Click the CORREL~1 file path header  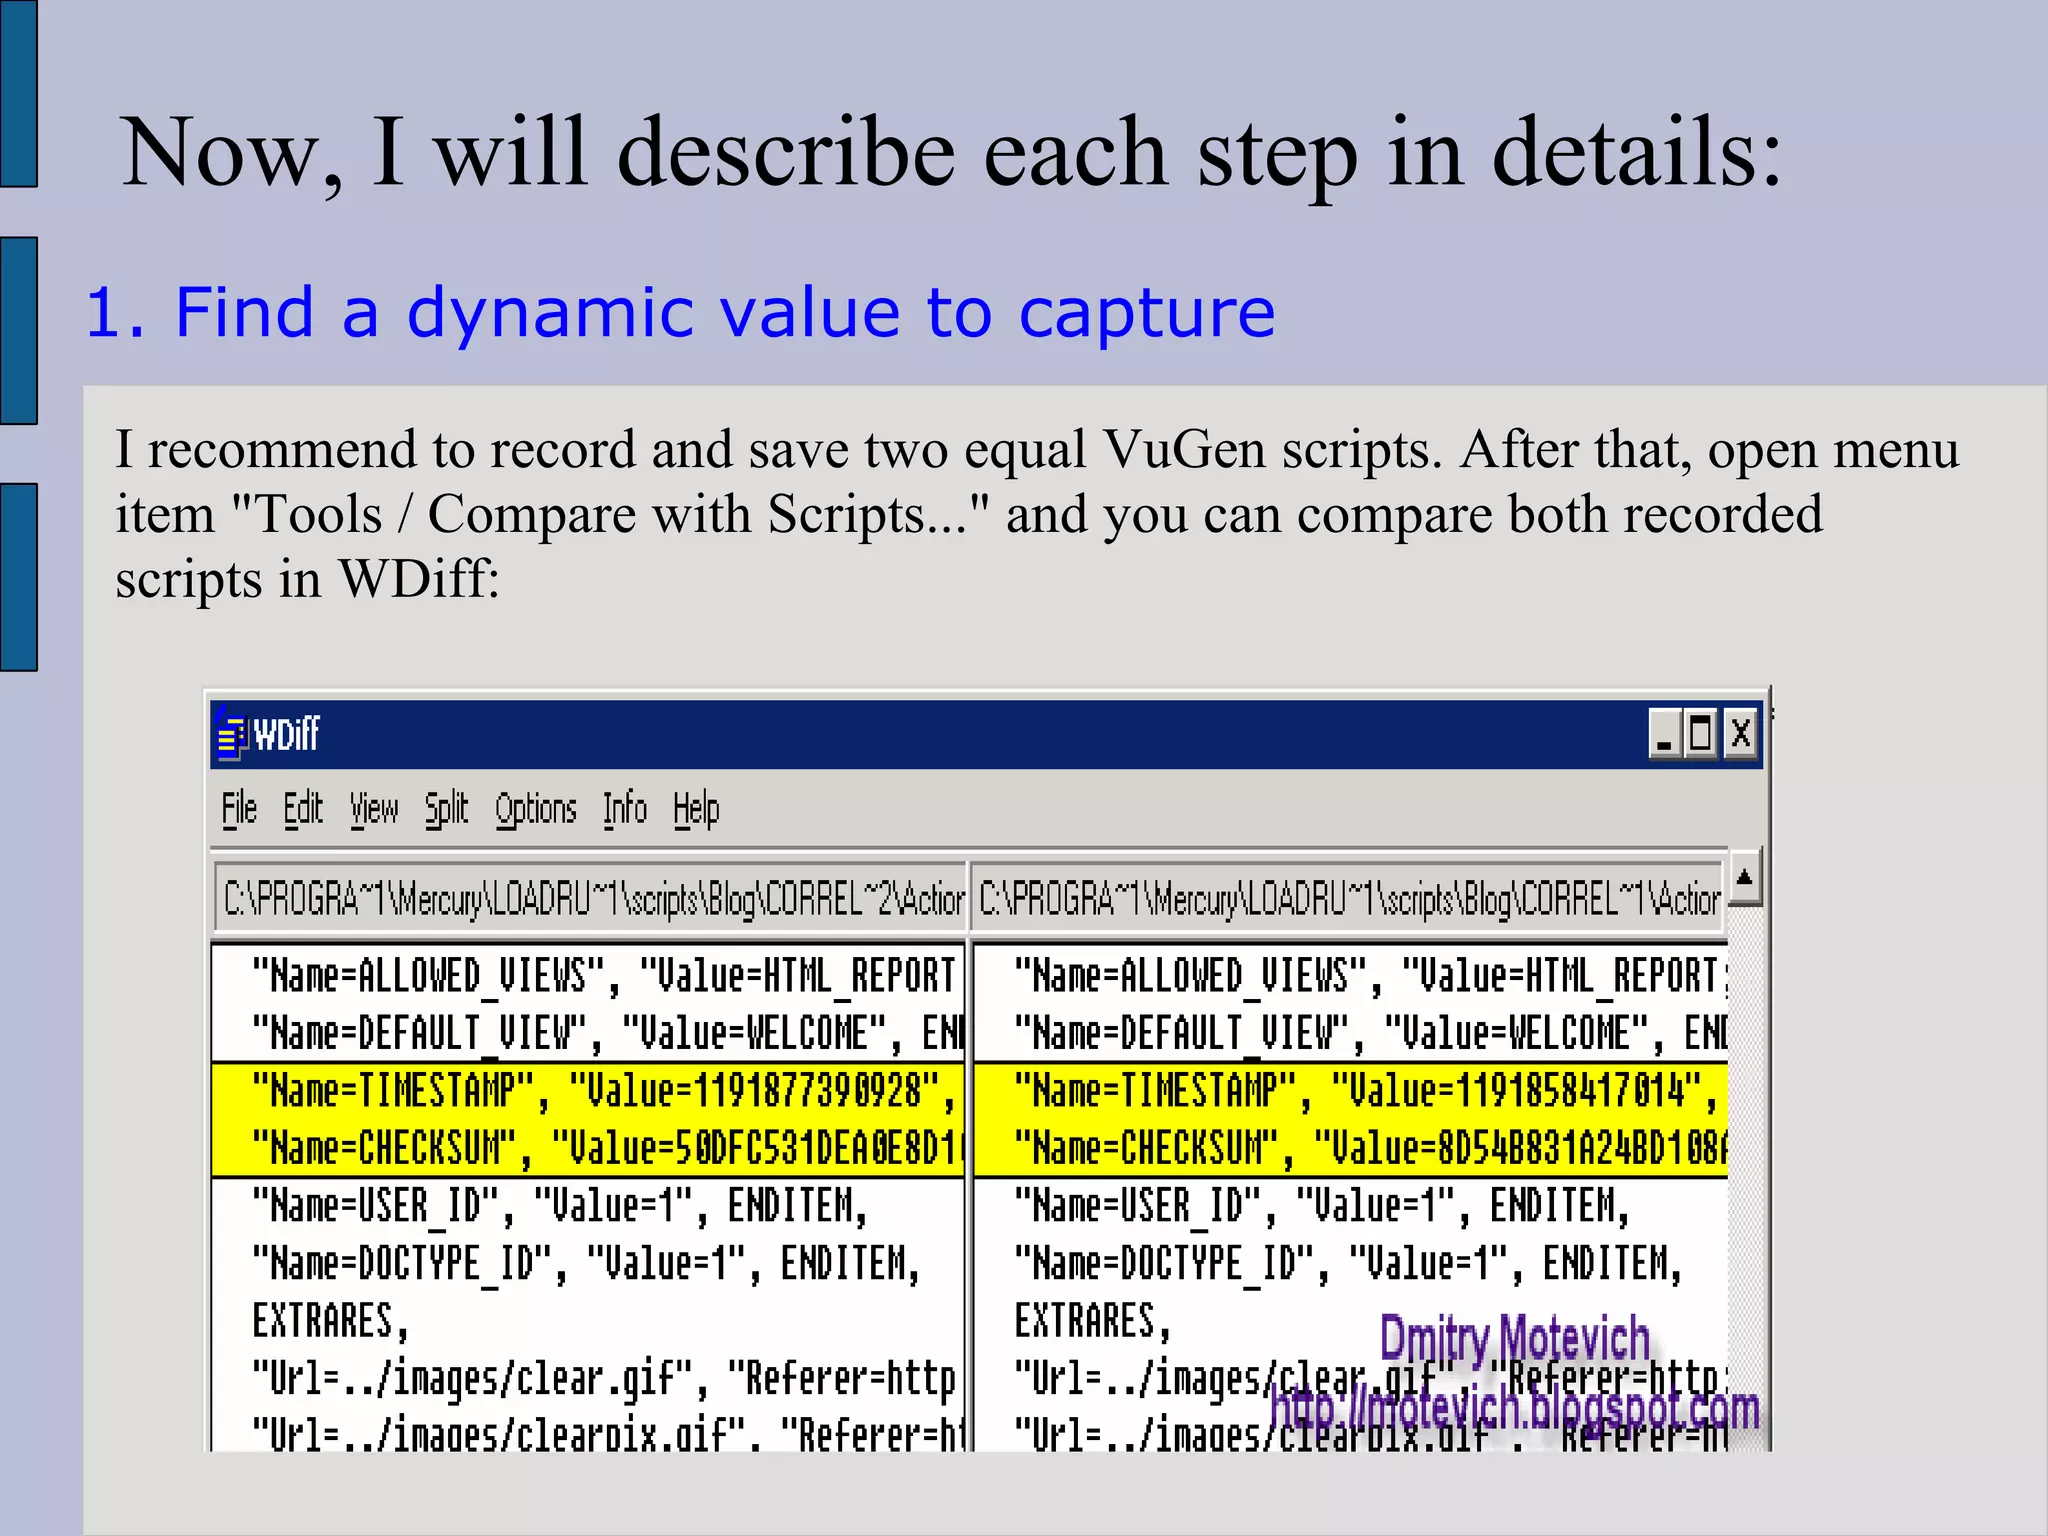pyautogui.click(x=1348, y=899)
